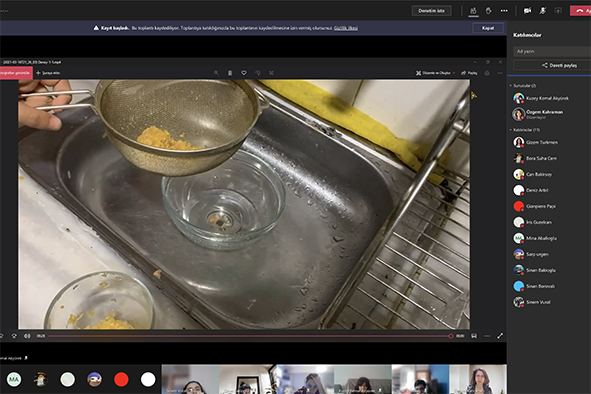This screenshot has height=394, width=591.
Task: Toggle video volume speaker icon
Action: click(x=27, y=336)
